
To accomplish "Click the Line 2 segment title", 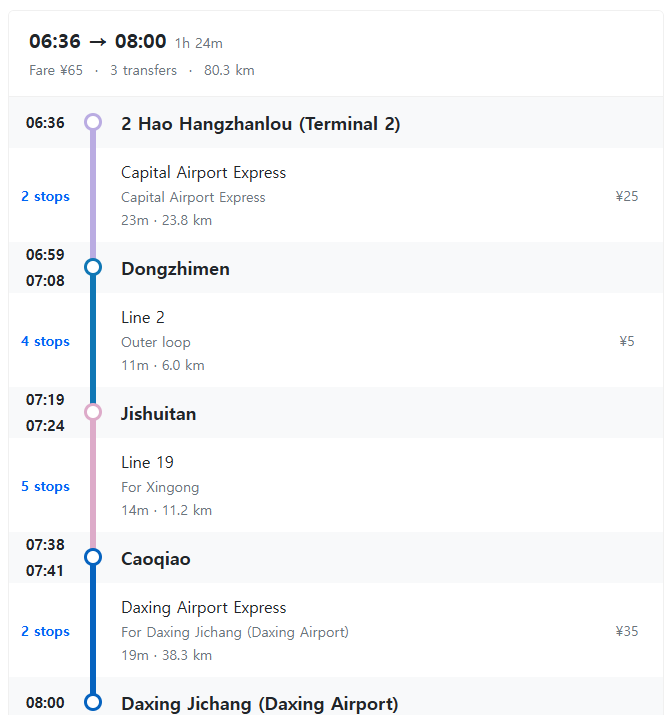I will pyautogui.click(x=143, y=318).
